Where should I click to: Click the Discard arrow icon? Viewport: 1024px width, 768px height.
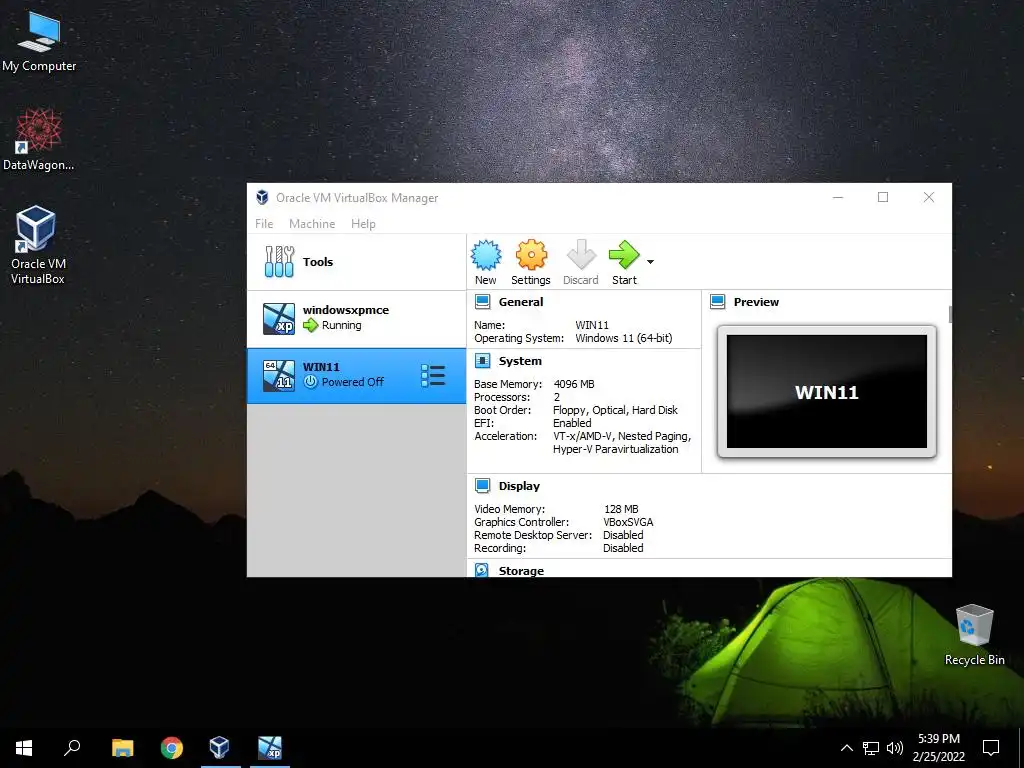point(581,255)
